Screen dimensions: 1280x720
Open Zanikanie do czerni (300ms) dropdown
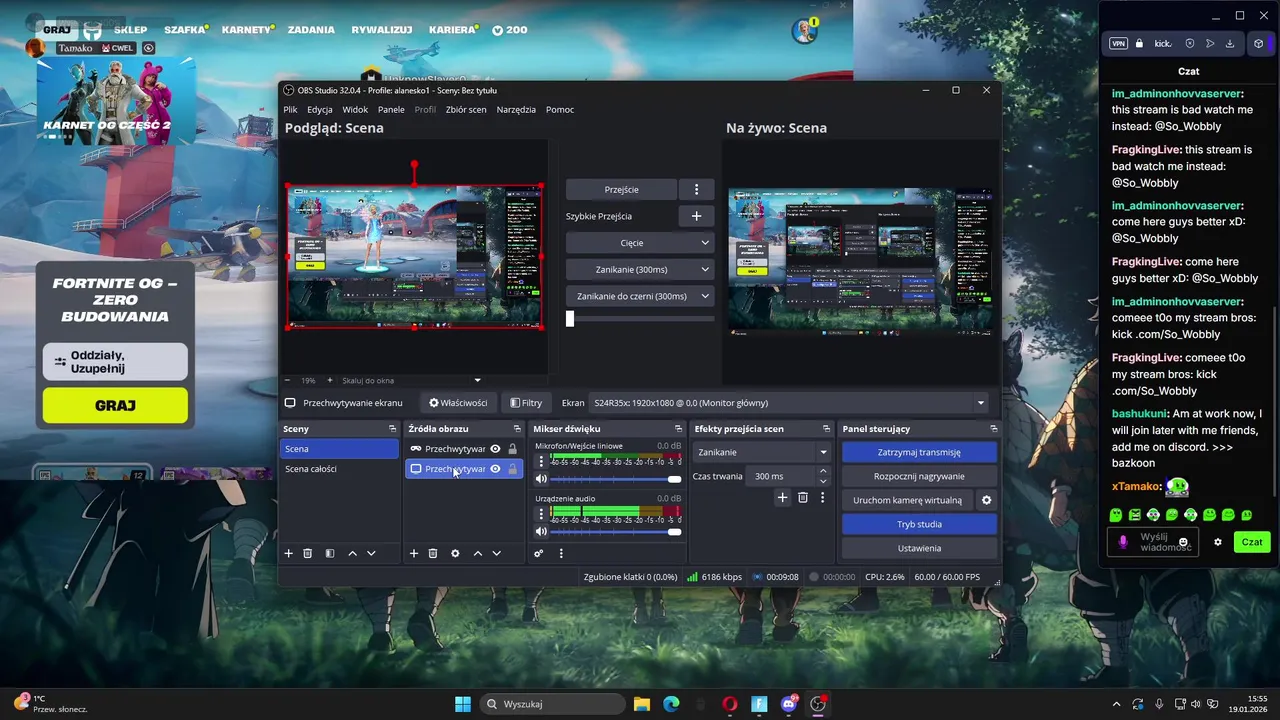coord(639,296)
